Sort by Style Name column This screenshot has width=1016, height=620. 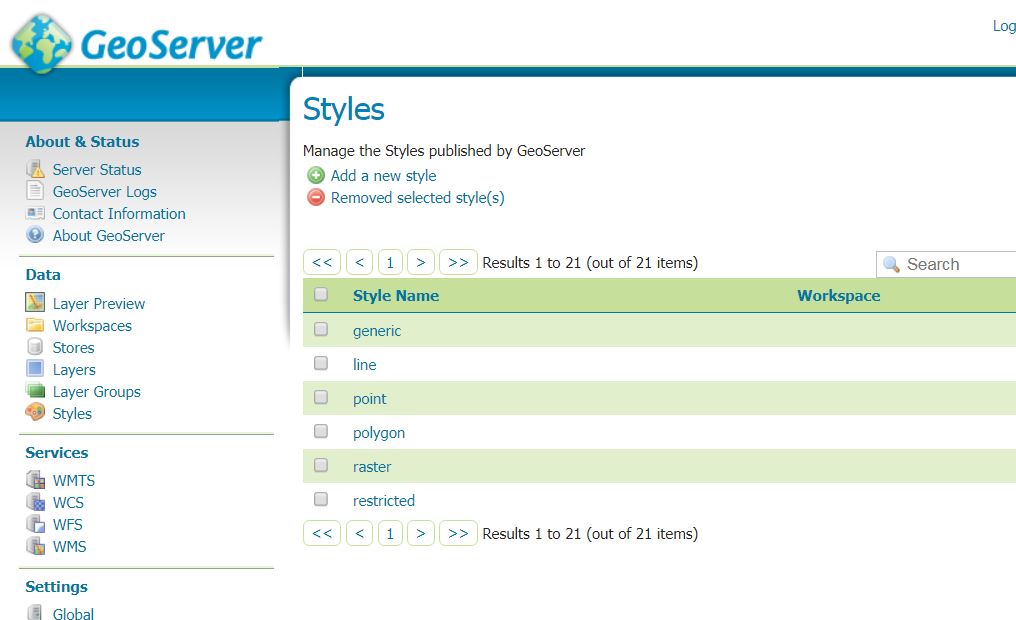(x=396, y=295)
